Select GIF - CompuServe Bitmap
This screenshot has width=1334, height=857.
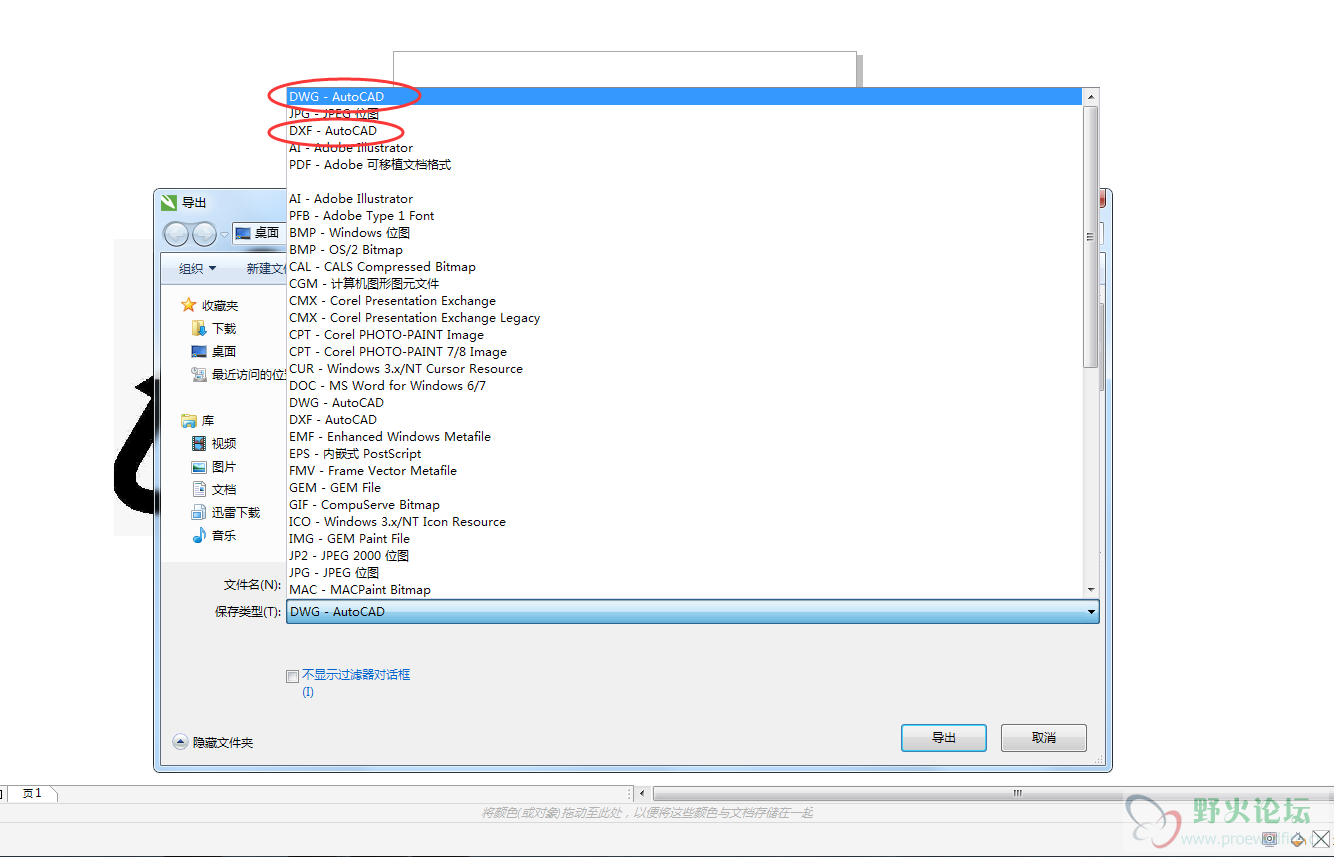coord(684,505)
